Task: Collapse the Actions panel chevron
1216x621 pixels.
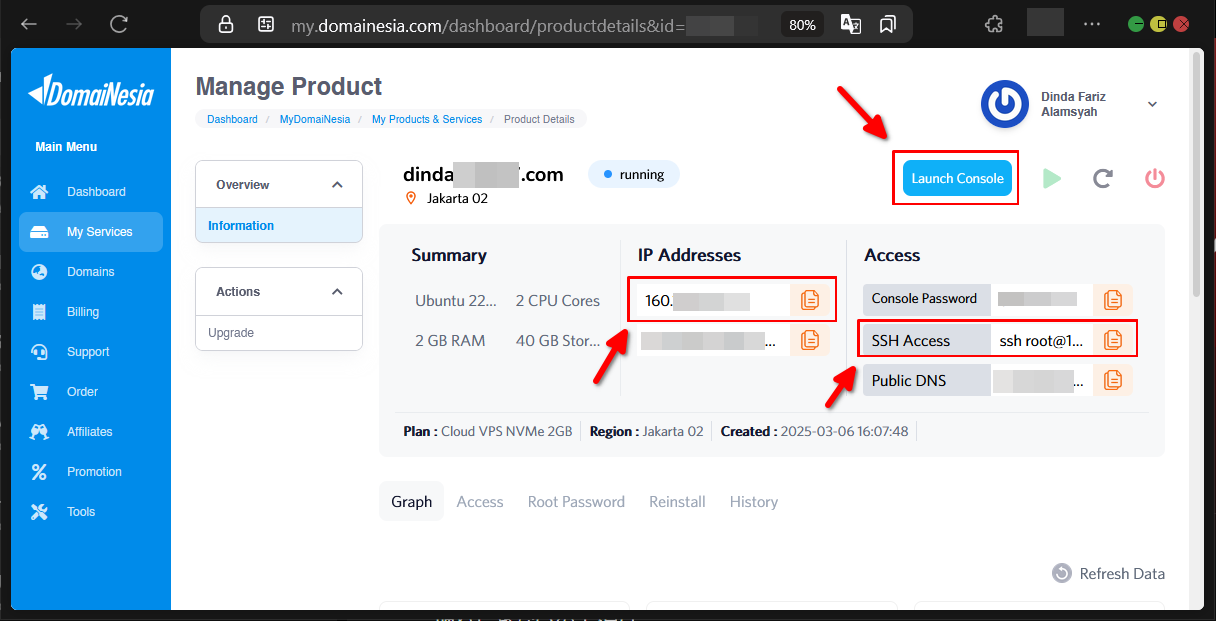Action: 337,292
